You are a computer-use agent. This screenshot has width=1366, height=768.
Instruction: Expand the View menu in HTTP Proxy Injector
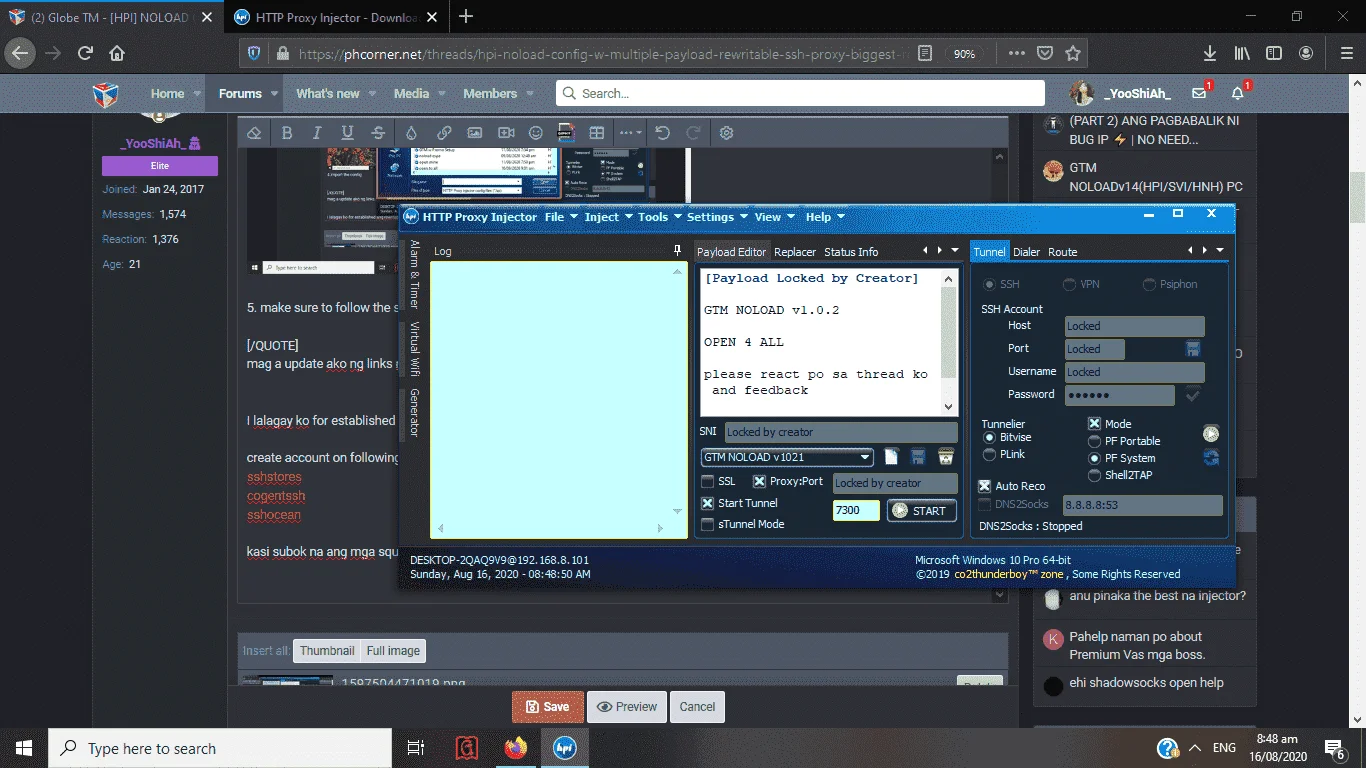click(775, 217)
